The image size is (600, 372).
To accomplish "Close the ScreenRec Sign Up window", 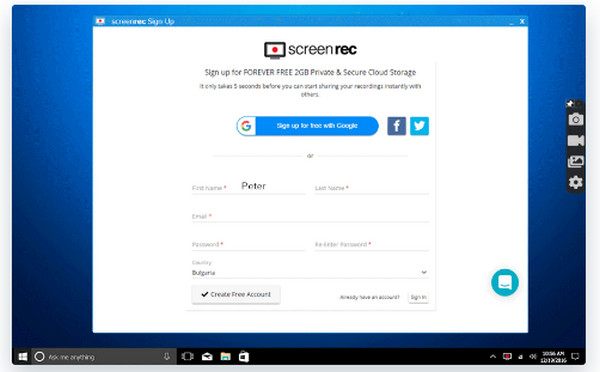I will [522, 21].
